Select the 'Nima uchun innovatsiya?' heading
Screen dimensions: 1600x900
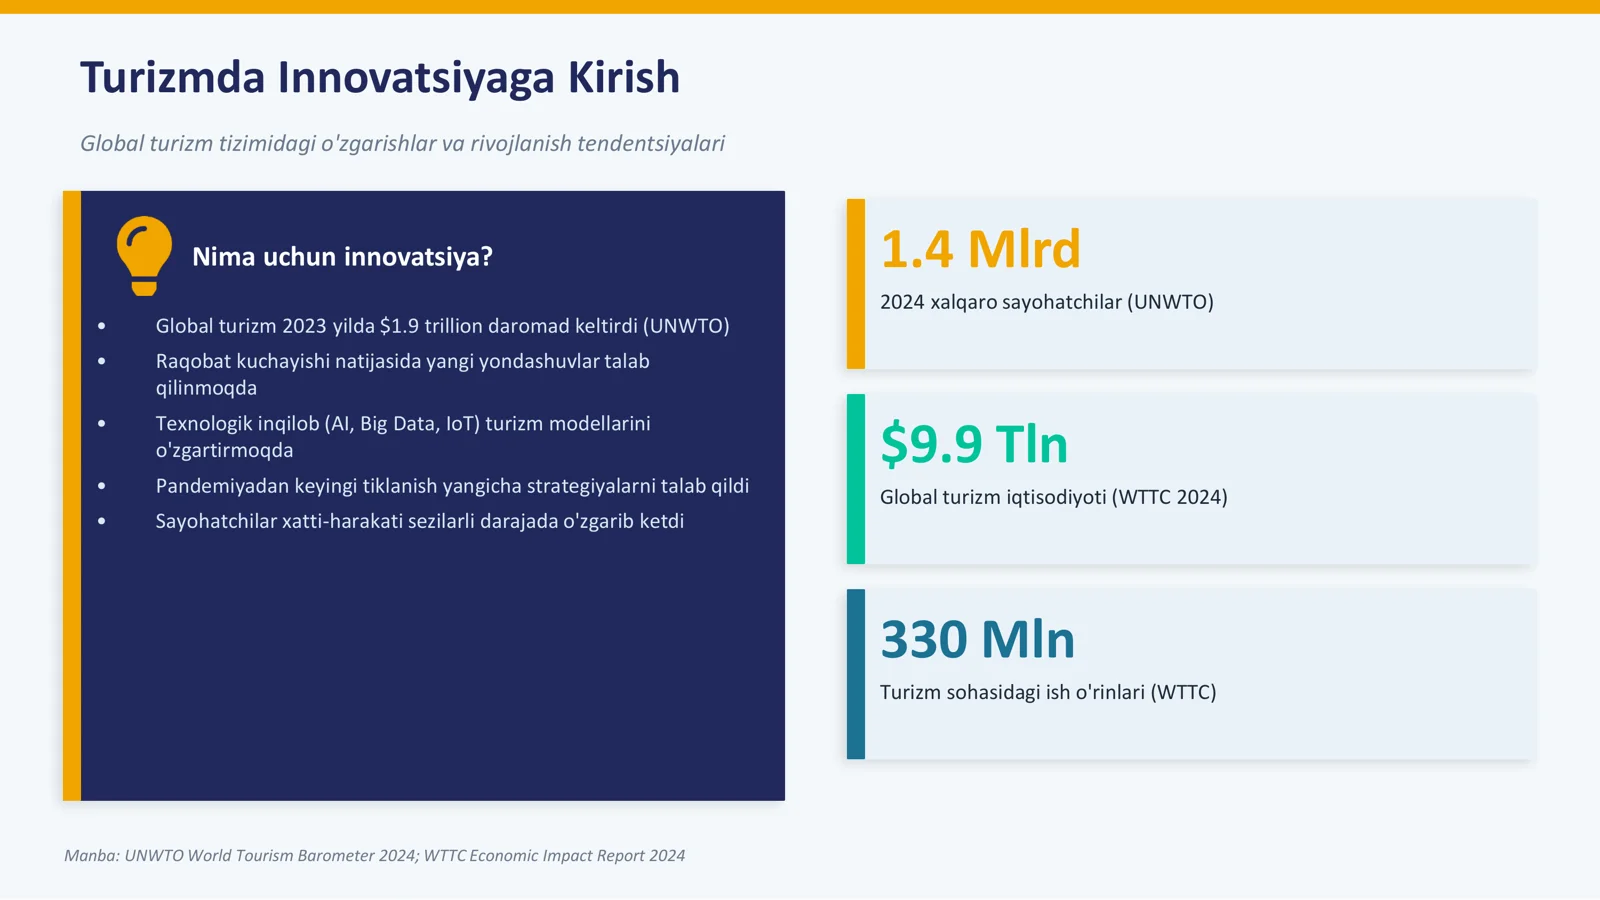(x=342, y=257)
